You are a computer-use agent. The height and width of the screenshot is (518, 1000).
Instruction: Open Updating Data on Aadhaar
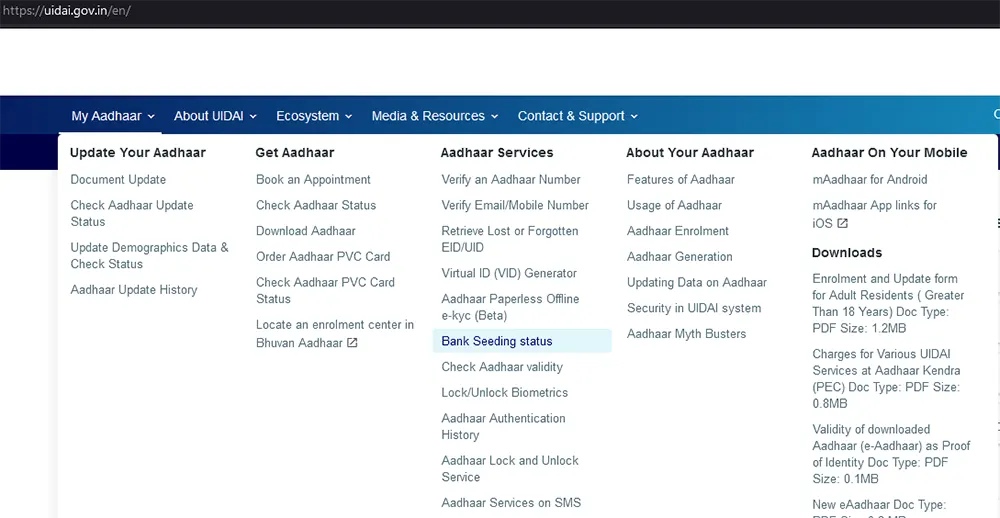point(697,283)
